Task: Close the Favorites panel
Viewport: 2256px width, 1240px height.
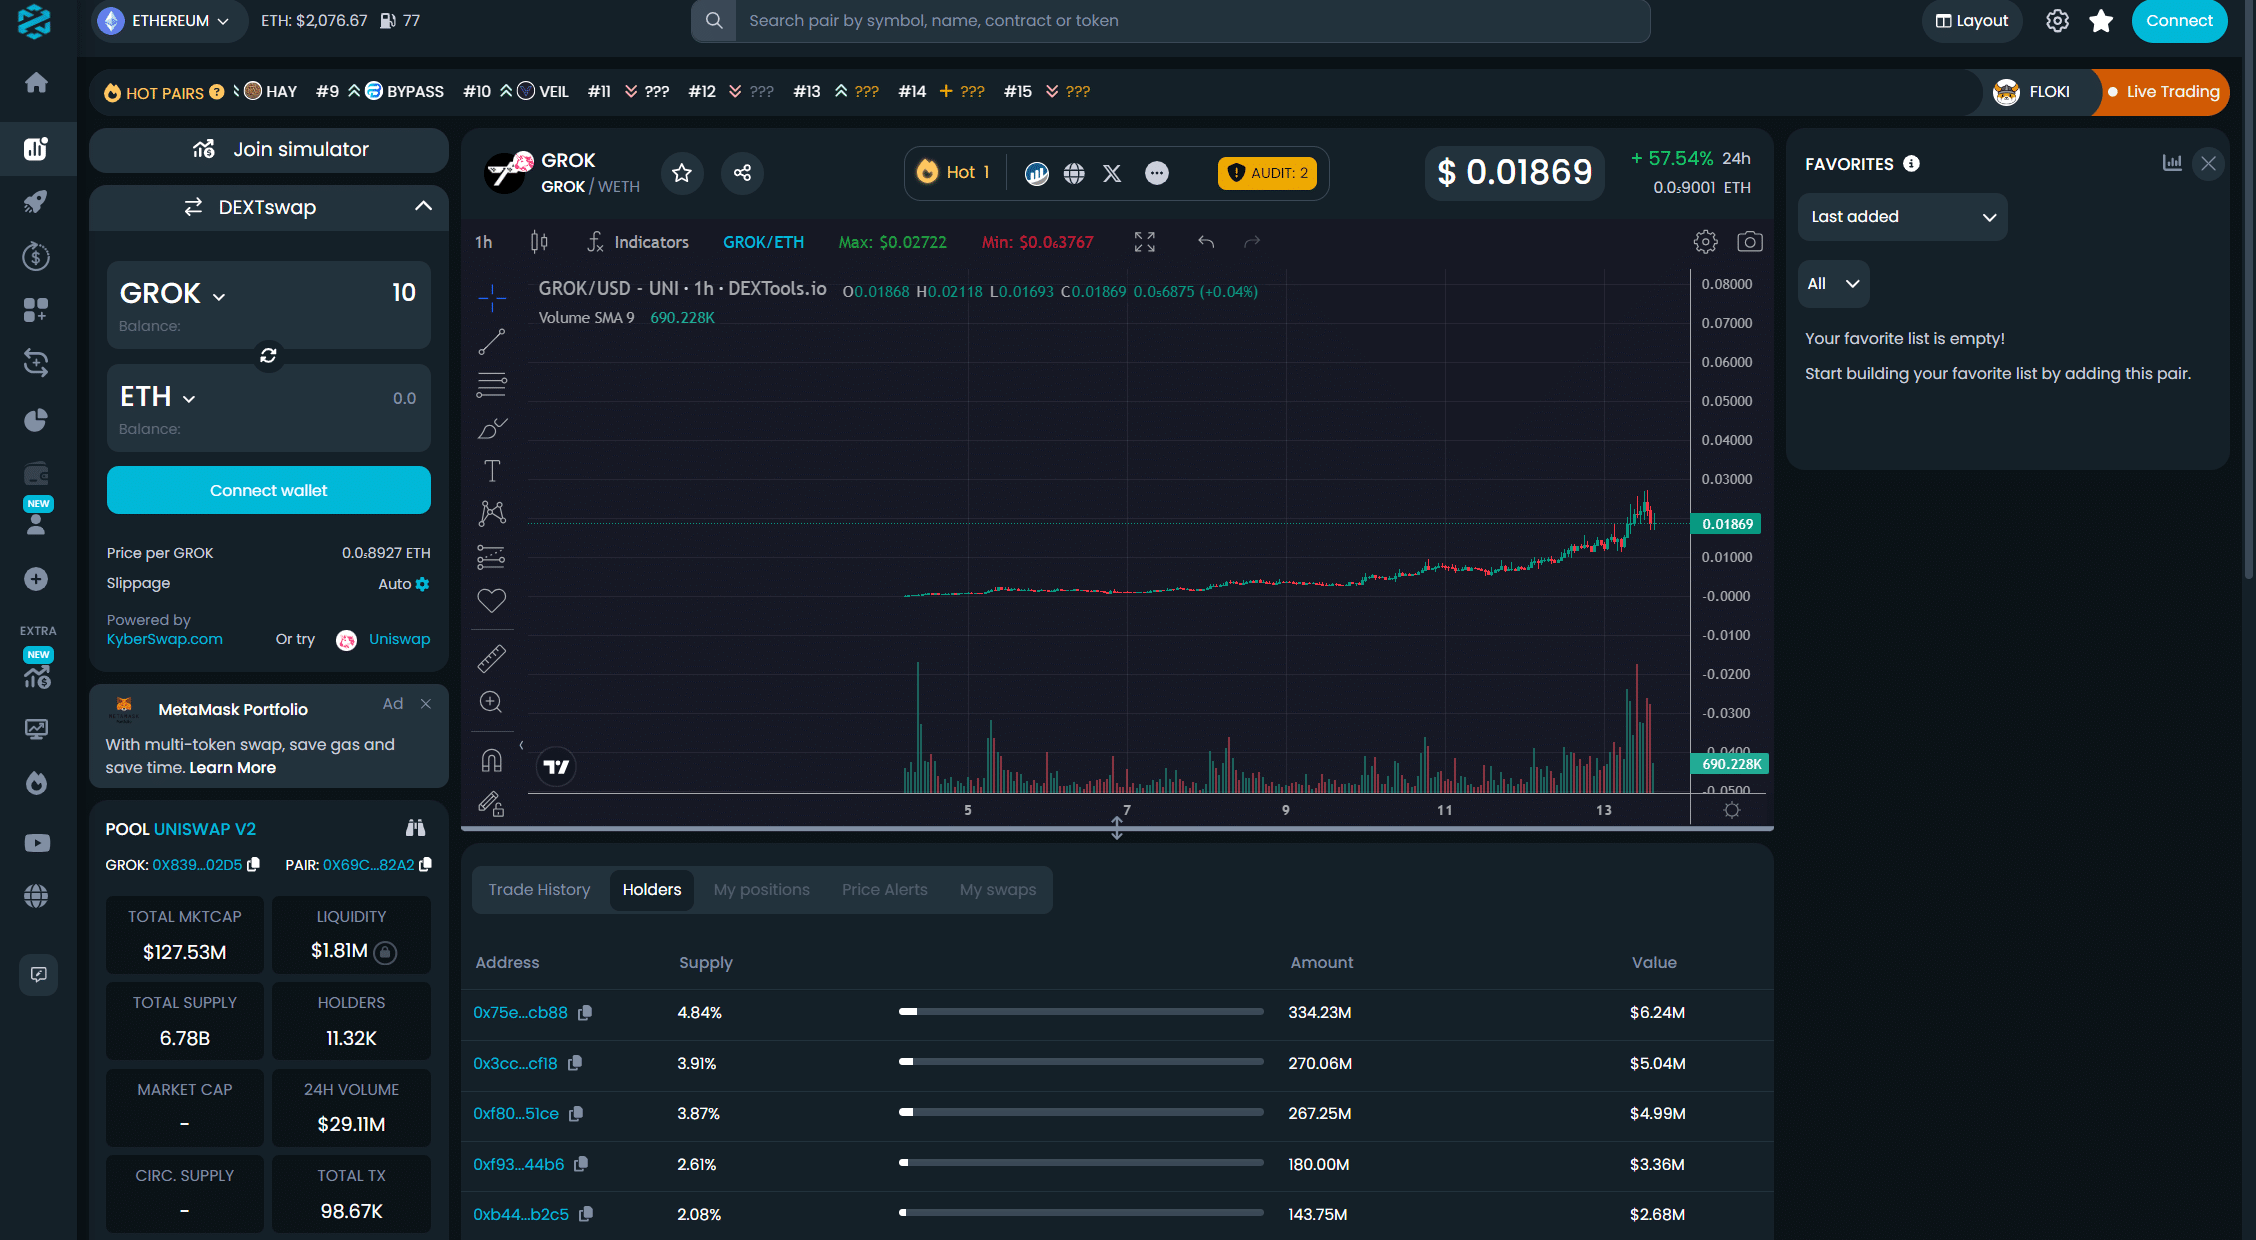Action: click(x=2209, y=163)
